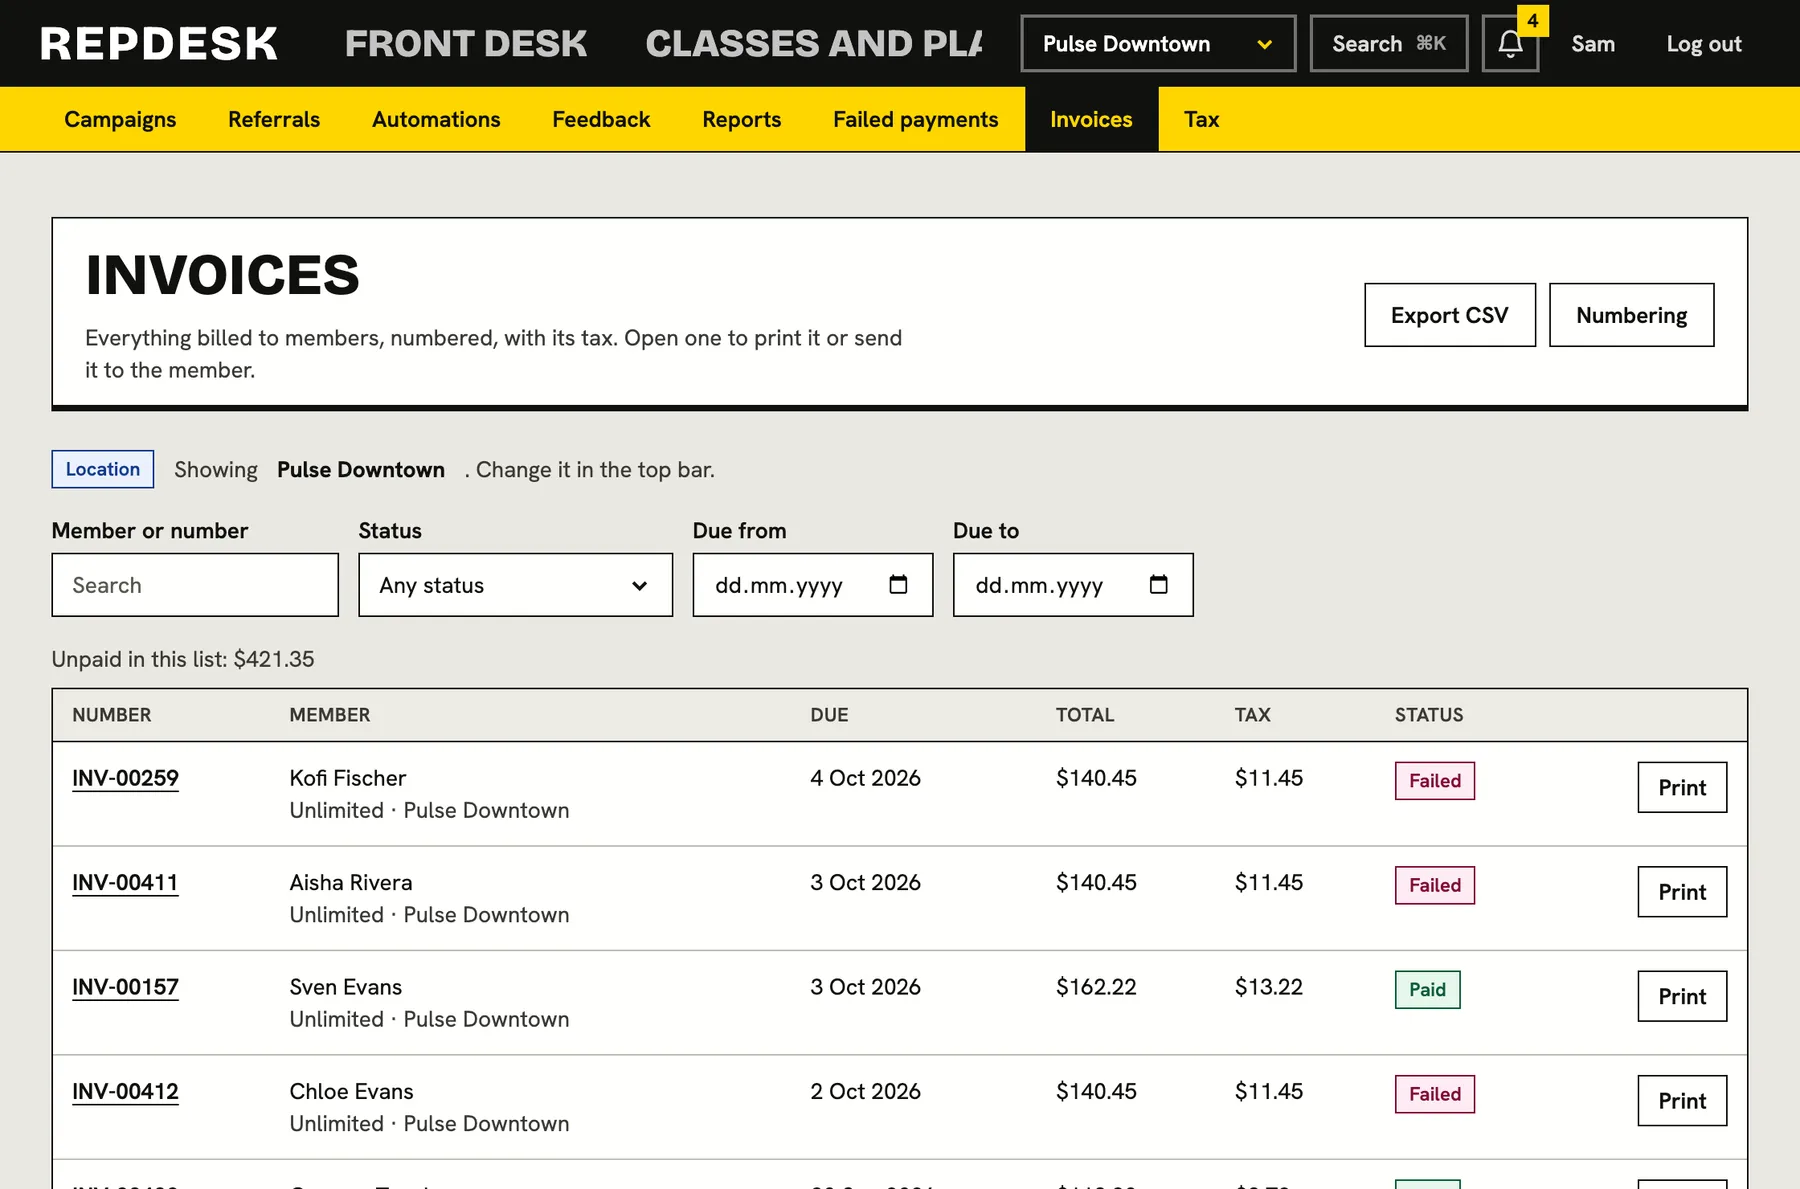The height and width of the screenshot is (1189, 1800).
Task: Switch to the Referrals tab
Action: 274,119
